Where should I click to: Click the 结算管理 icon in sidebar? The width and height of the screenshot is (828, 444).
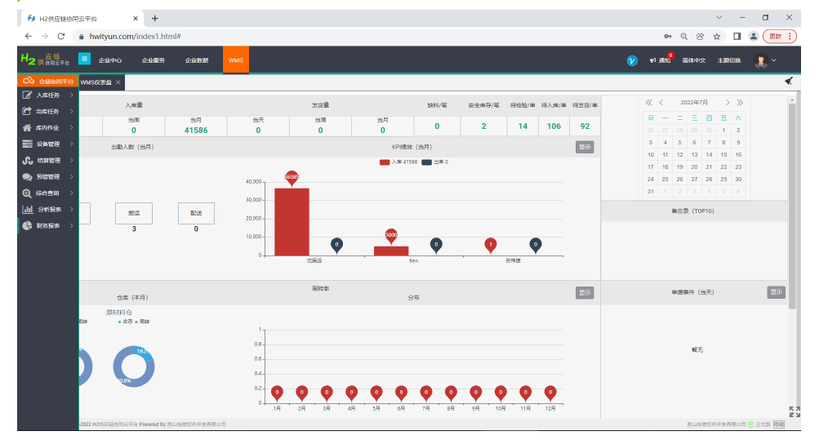click(x=27, y=160)
